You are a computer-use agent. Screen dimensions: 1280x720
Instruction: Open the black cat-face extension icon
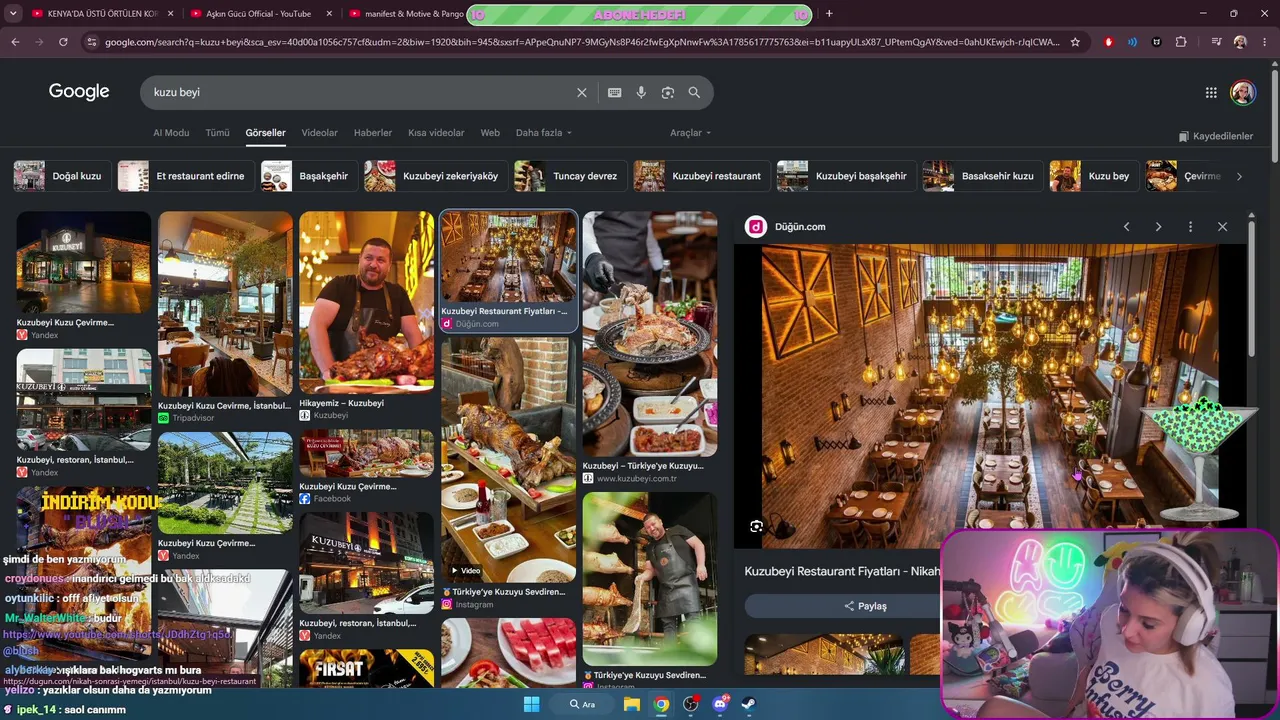[x=1157, y=42]
